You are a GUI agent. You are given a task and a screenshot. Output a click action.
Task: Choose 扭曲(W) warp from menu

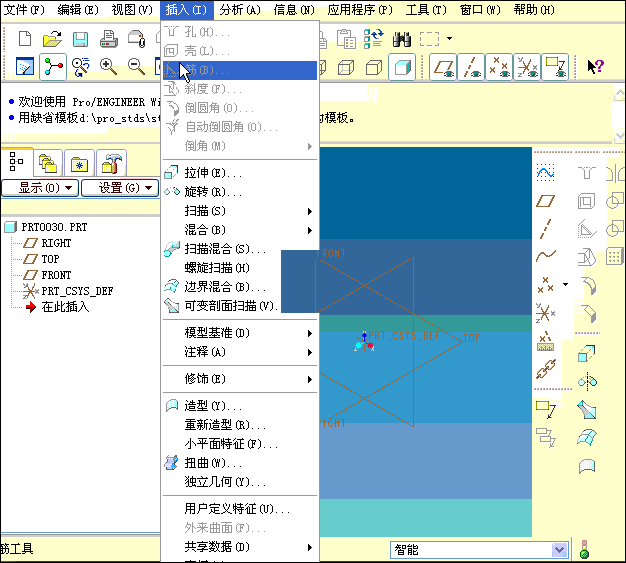coord(240,463)
